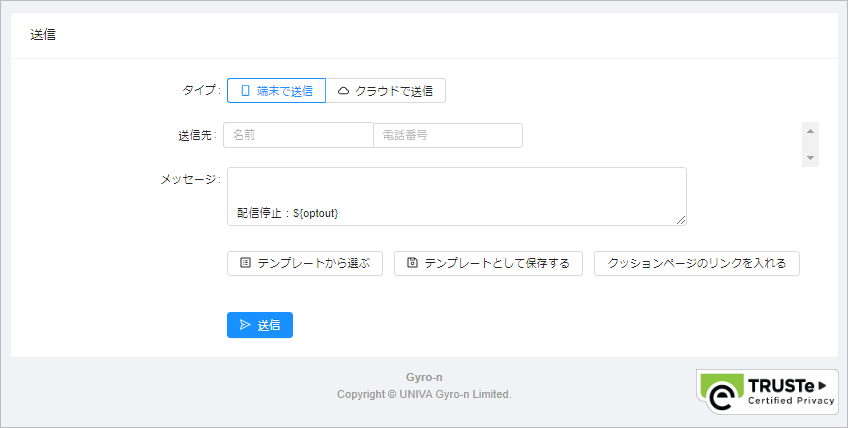Focus the 名前 recipient name field

(299, 135)
